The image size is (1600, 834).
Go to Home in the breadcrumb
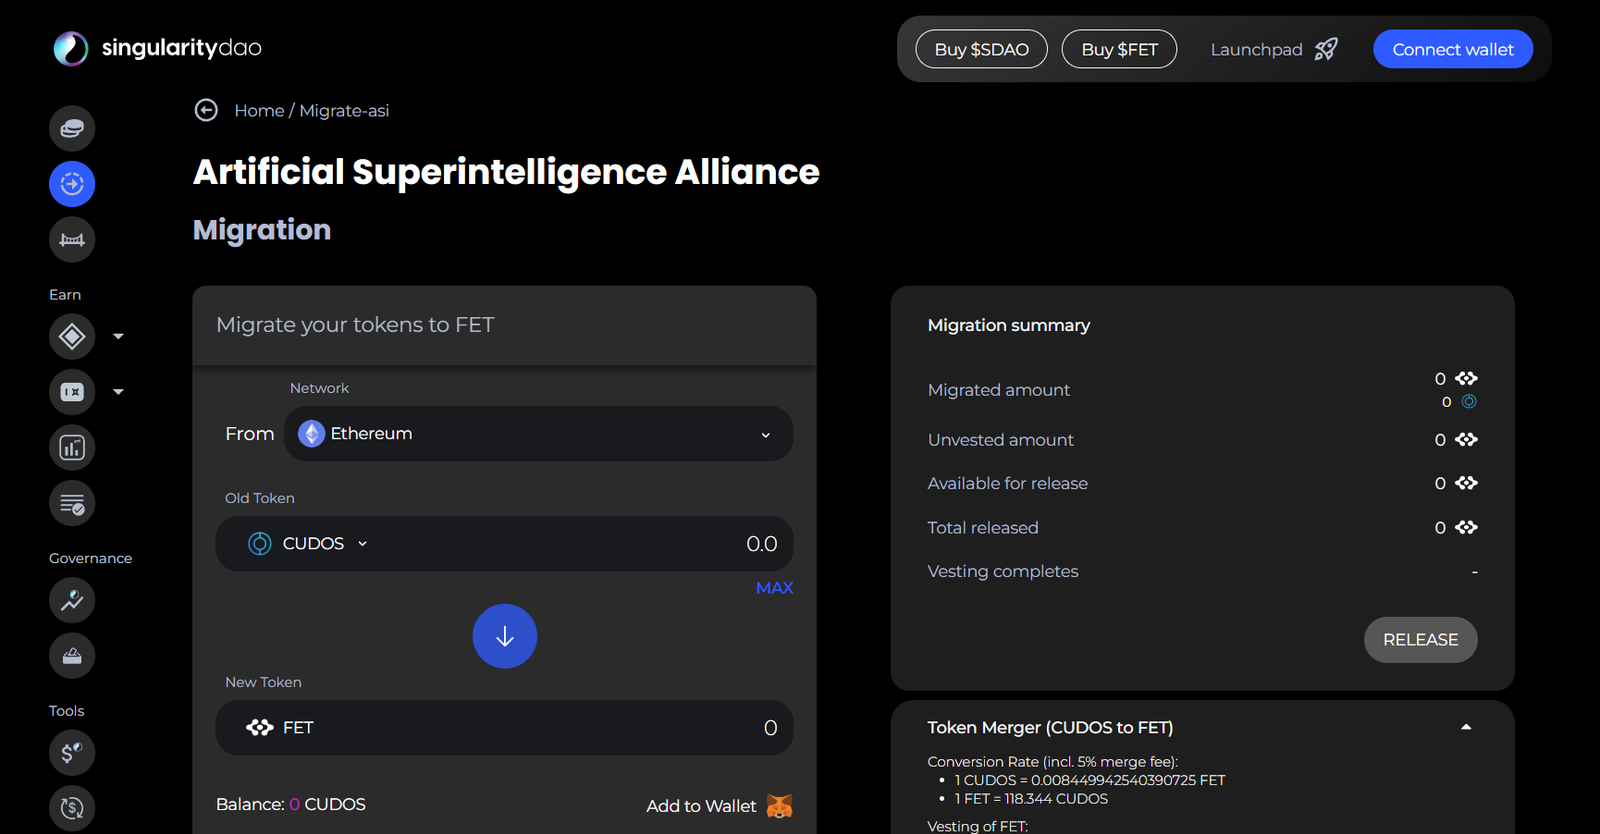[x=259, y=111]
